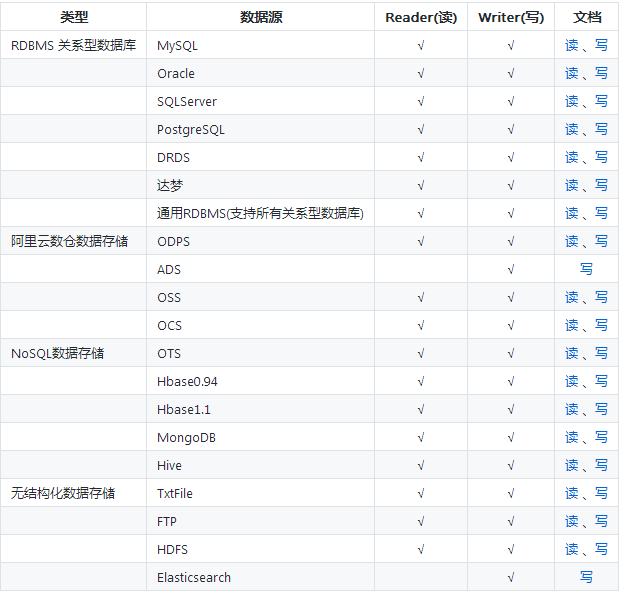Open the 写 doc link for Hbase1.1
This screenshot has width=620, height=592.
(601, 409)
